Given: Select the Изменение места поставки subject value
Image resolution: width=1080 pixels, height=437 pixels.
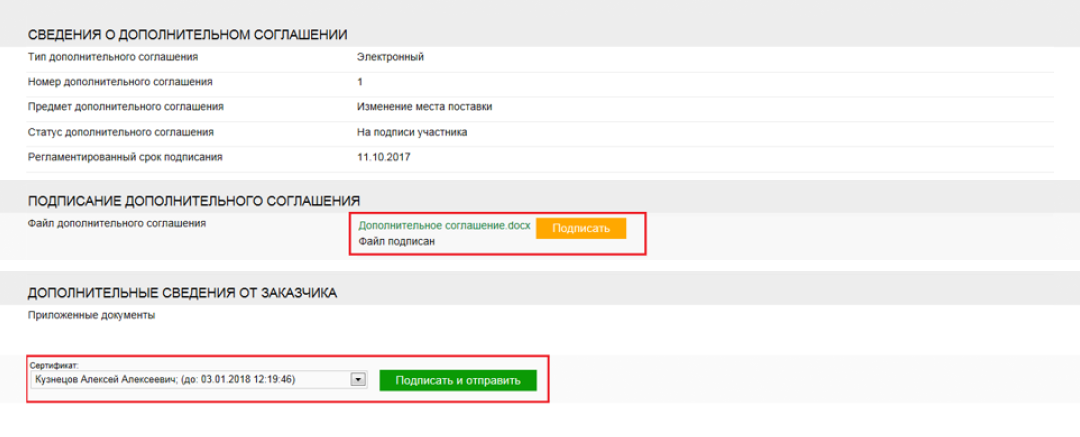Looking at the screenshot, I should (x=424, y=107).
